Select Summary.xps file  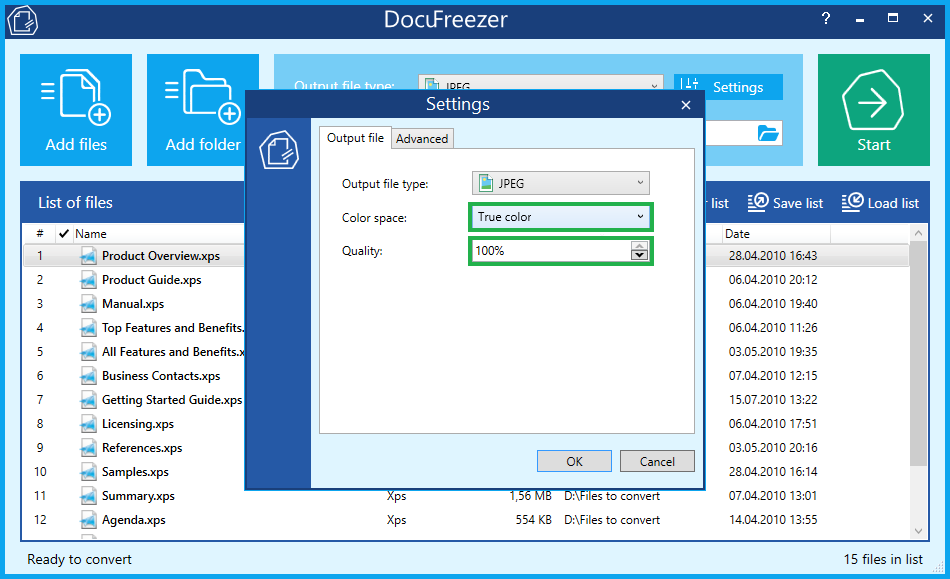[138, 496]
